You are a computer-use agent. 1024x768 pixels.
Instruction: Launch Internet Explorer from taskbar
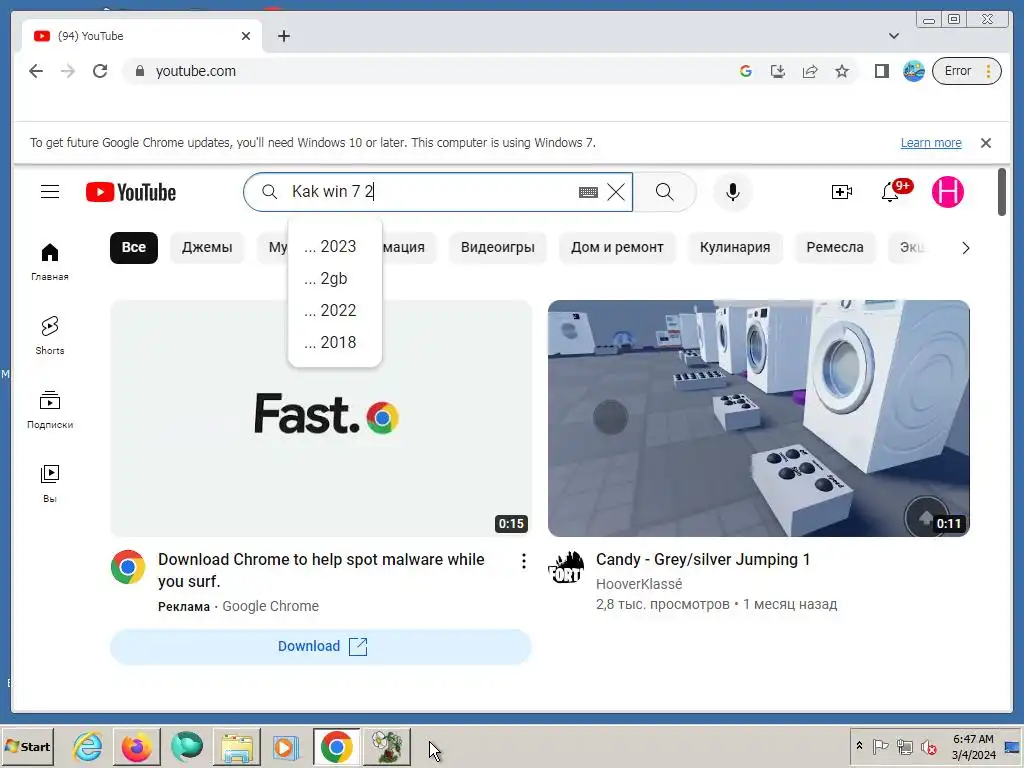[88, 746]
